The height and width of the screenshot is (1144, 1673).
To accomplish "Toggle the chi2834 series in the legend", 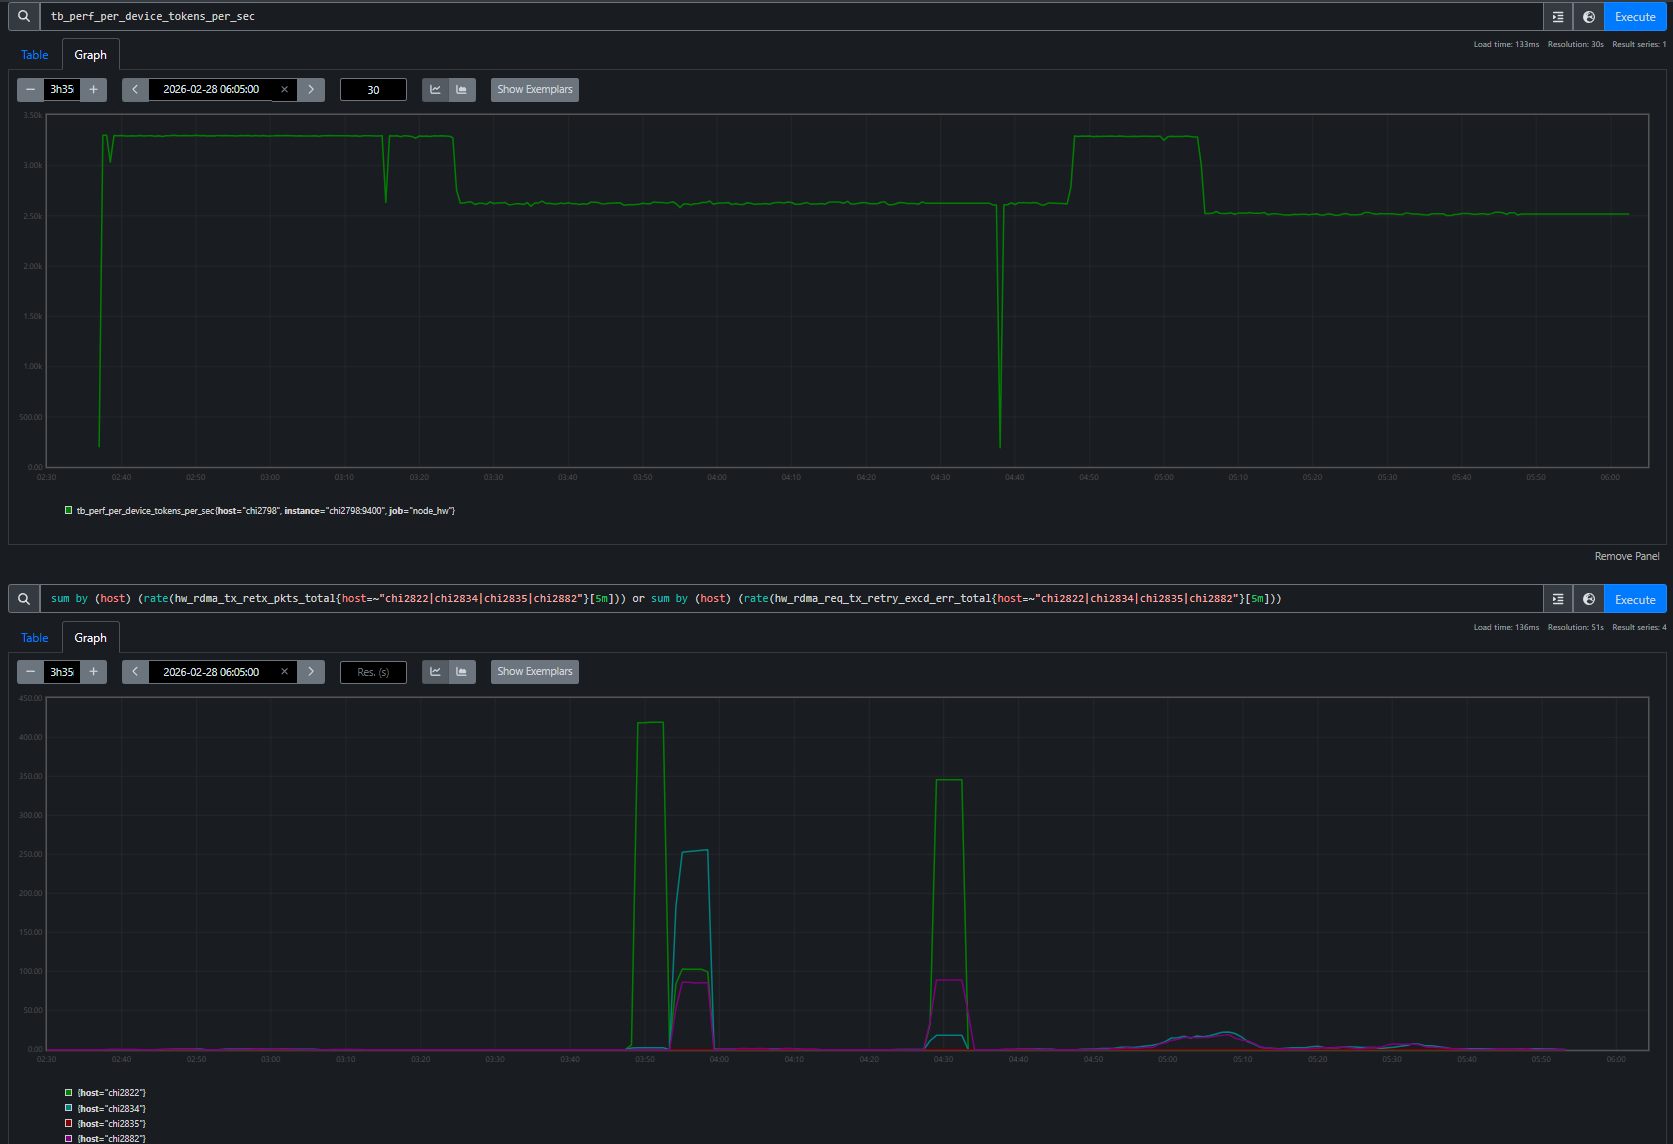I will click(x=110, y=1108).
